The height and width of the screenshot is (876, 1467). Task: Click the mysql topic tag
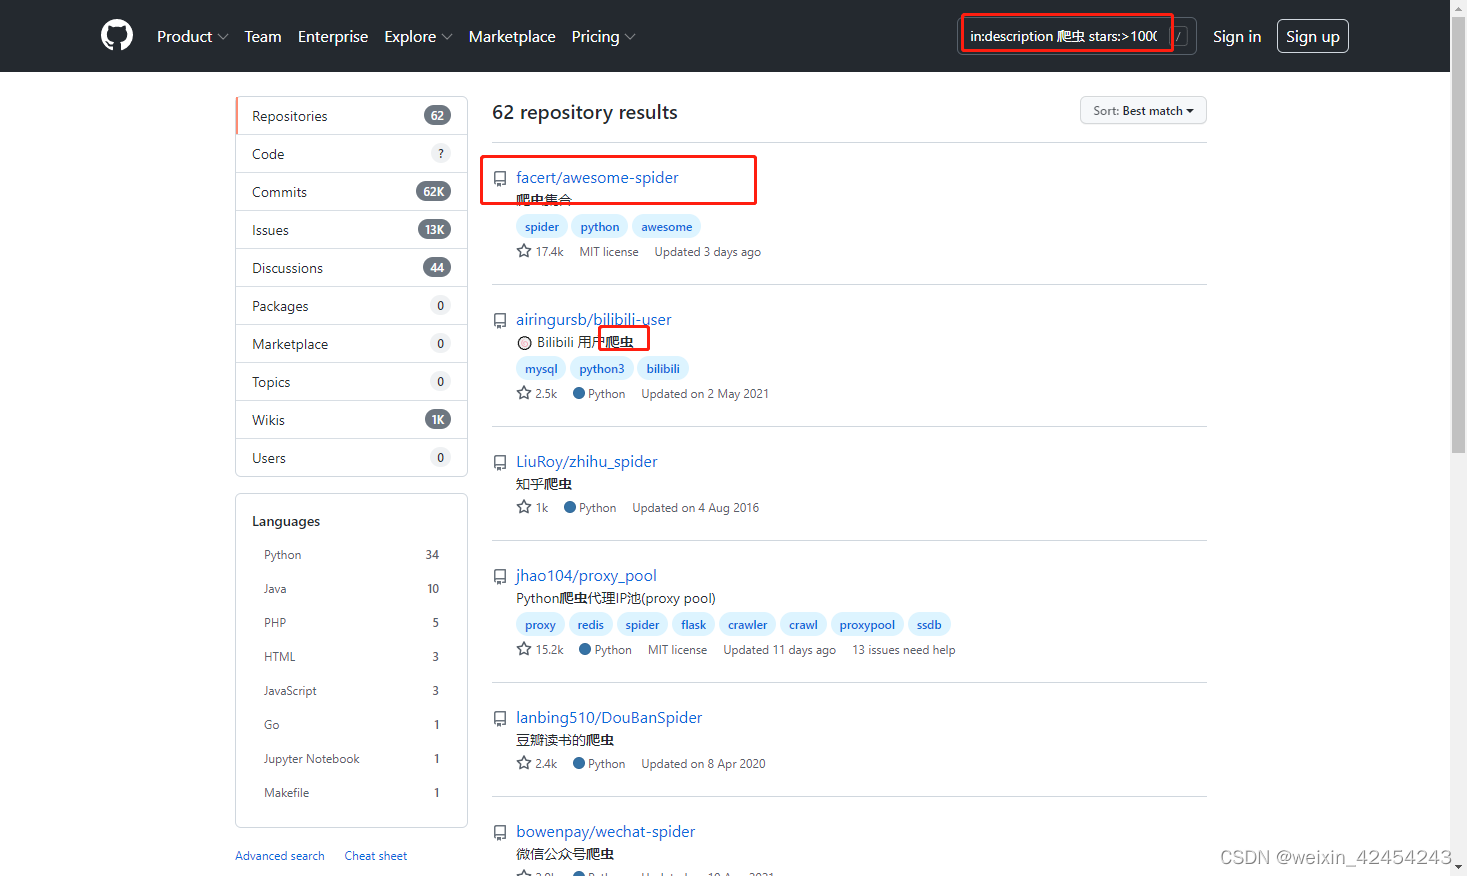point(541,369)
